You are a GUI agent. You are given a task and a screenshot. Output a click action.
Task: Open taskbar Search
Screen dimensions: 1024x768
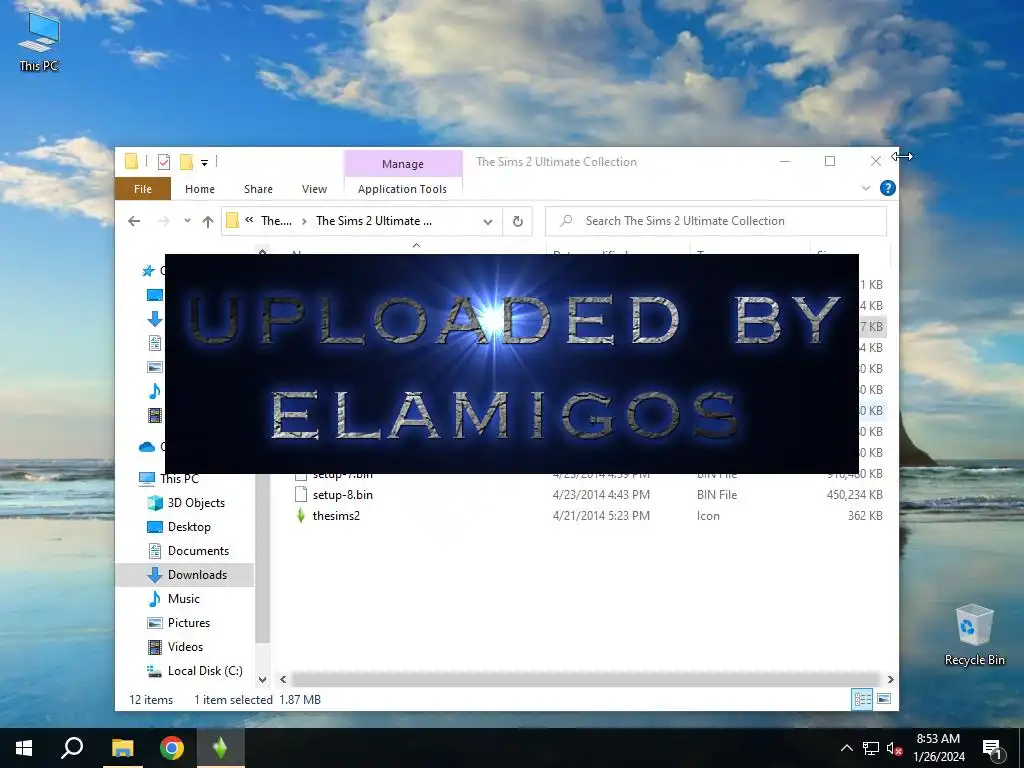click(72, 748)
